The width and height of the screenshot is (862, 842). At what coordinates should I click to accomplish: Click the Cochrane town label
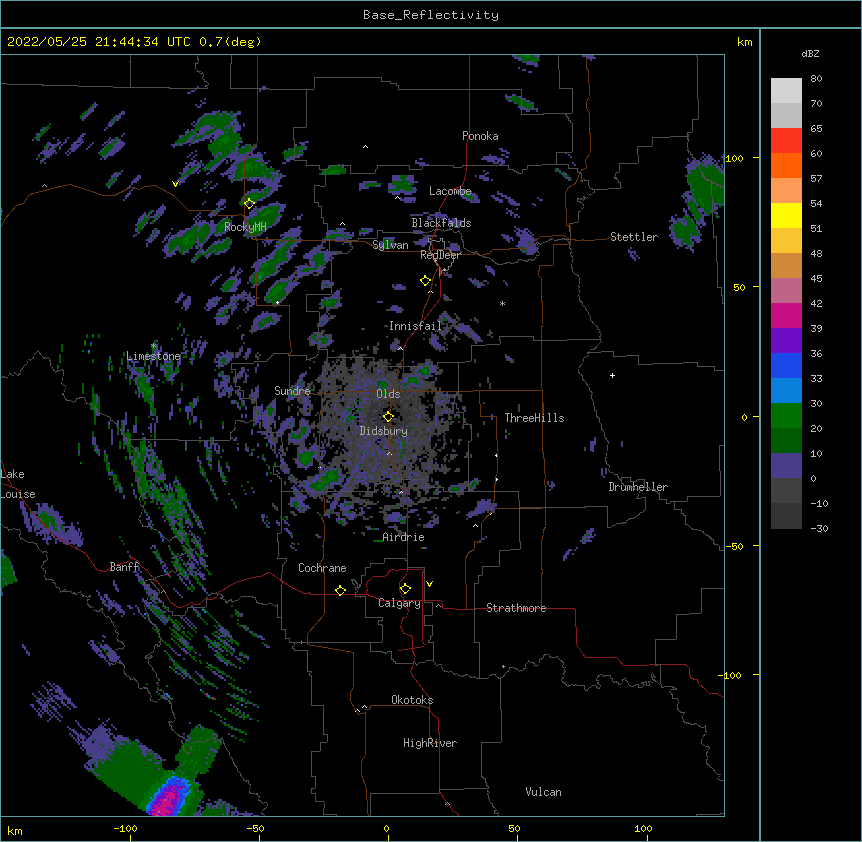pos(322,568)
